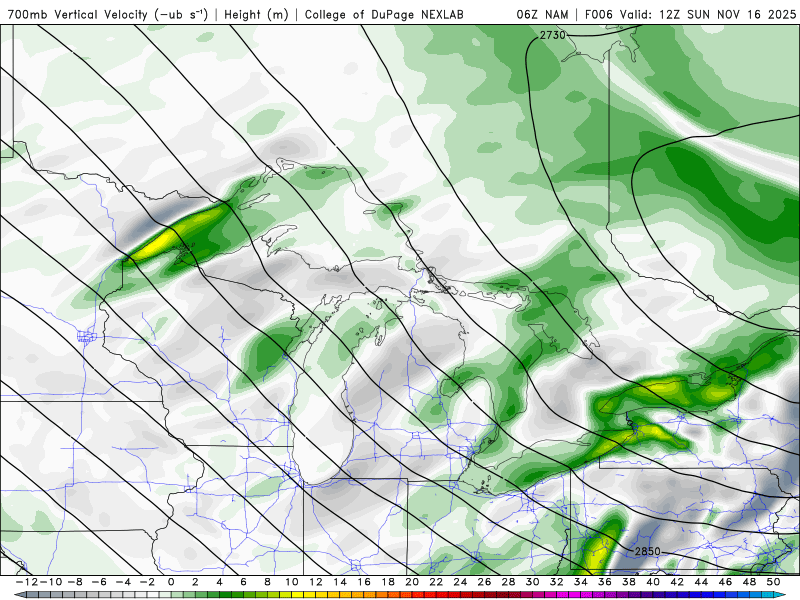Click the -6 value on the color scale
The width and height of the screenshot is (800, 600).
(99, 582)
